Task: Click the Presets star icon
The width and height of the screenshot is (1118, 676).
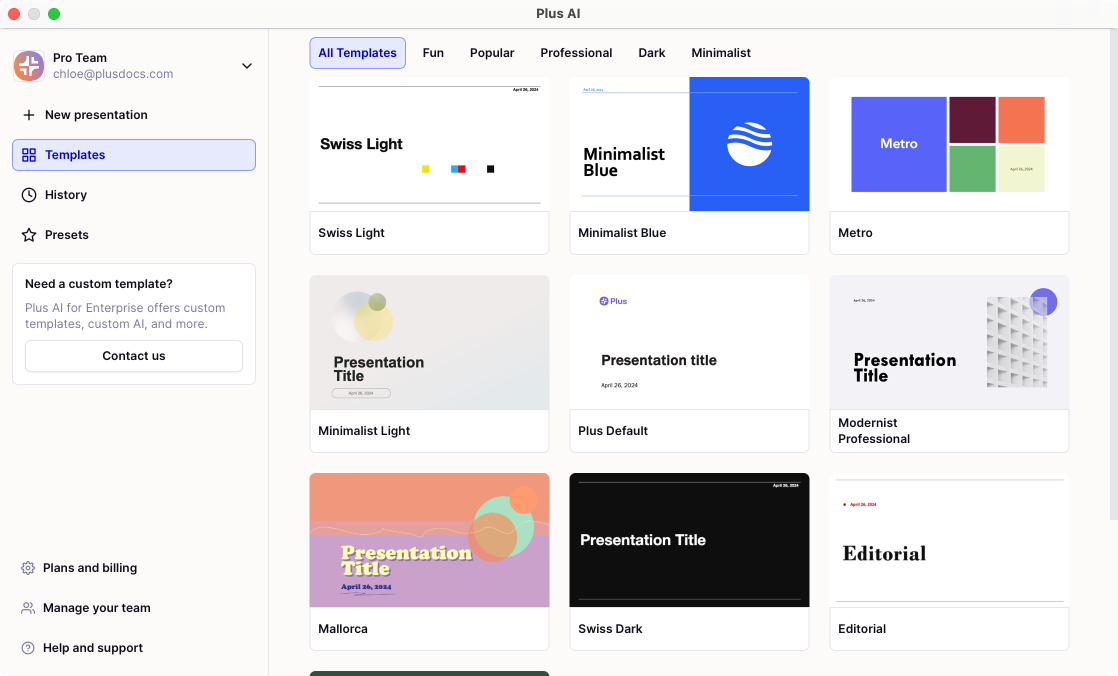Action: [x=29, y=235]
